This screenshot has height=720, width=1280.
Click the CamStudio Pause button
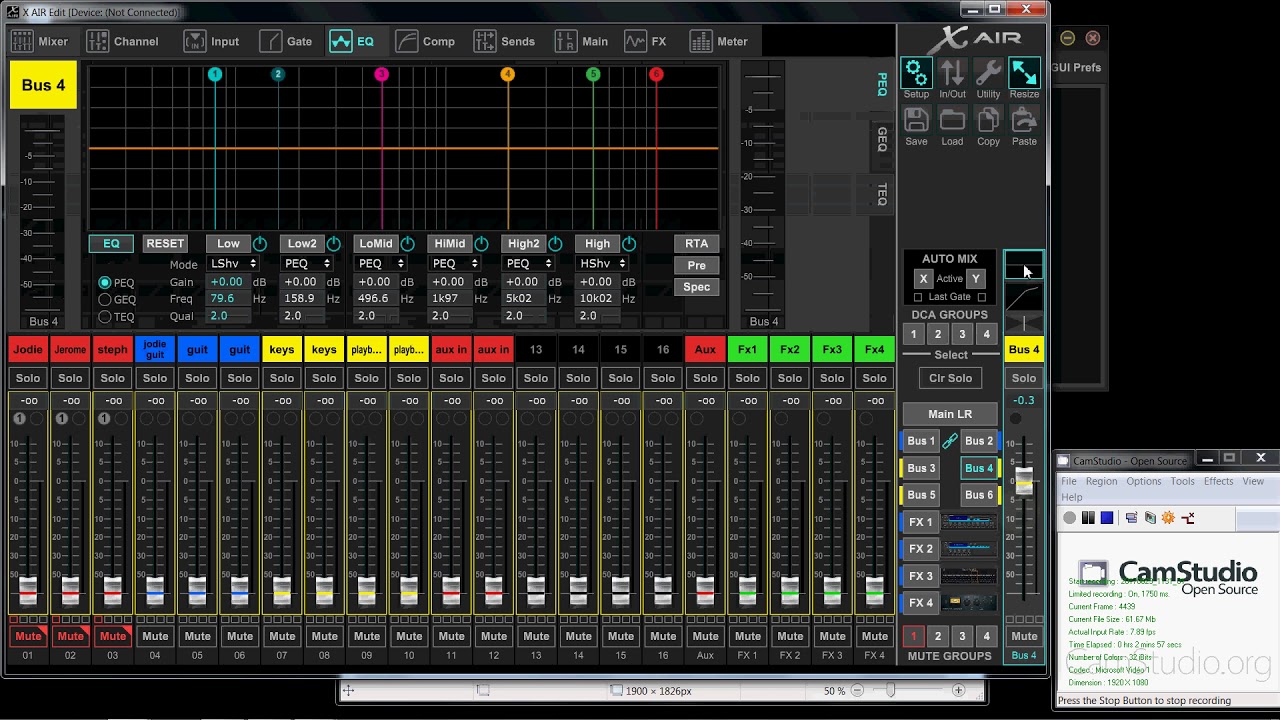click(x=1088, y=518)
